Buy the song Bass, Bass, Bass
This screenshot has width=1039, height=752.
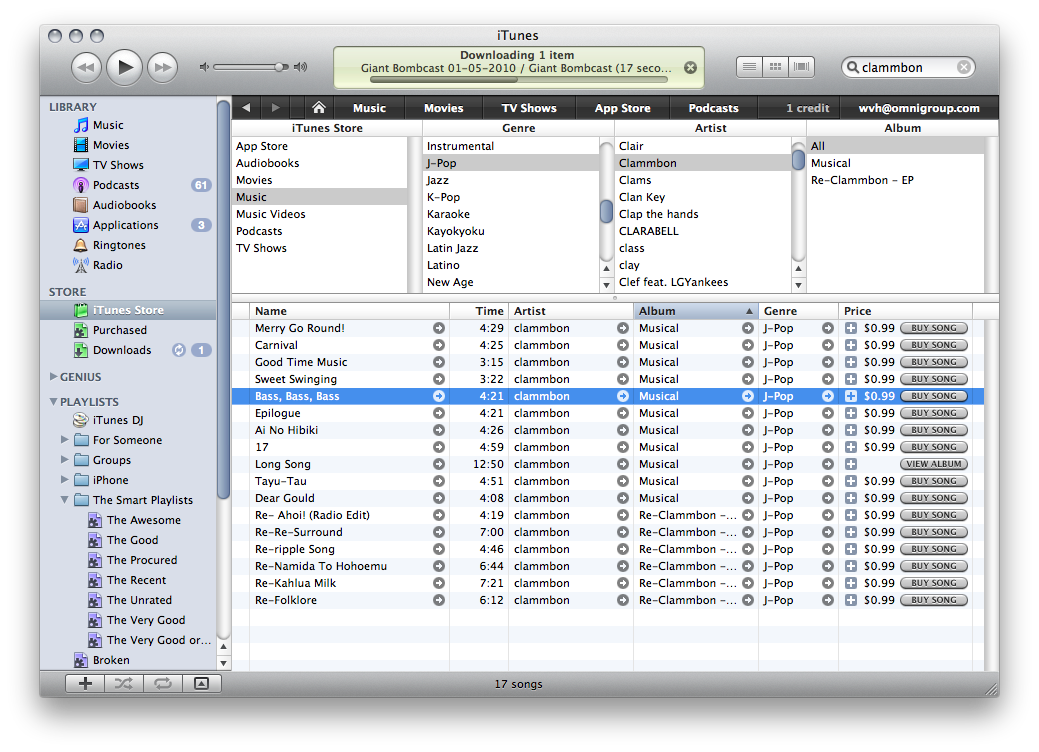(x=934, y=396)
